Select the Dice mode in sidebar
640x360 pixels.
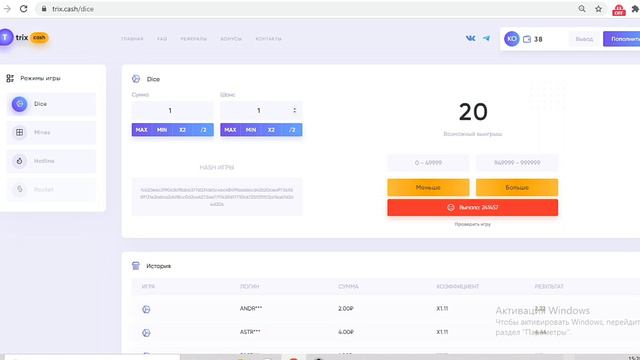pos(51,104)
